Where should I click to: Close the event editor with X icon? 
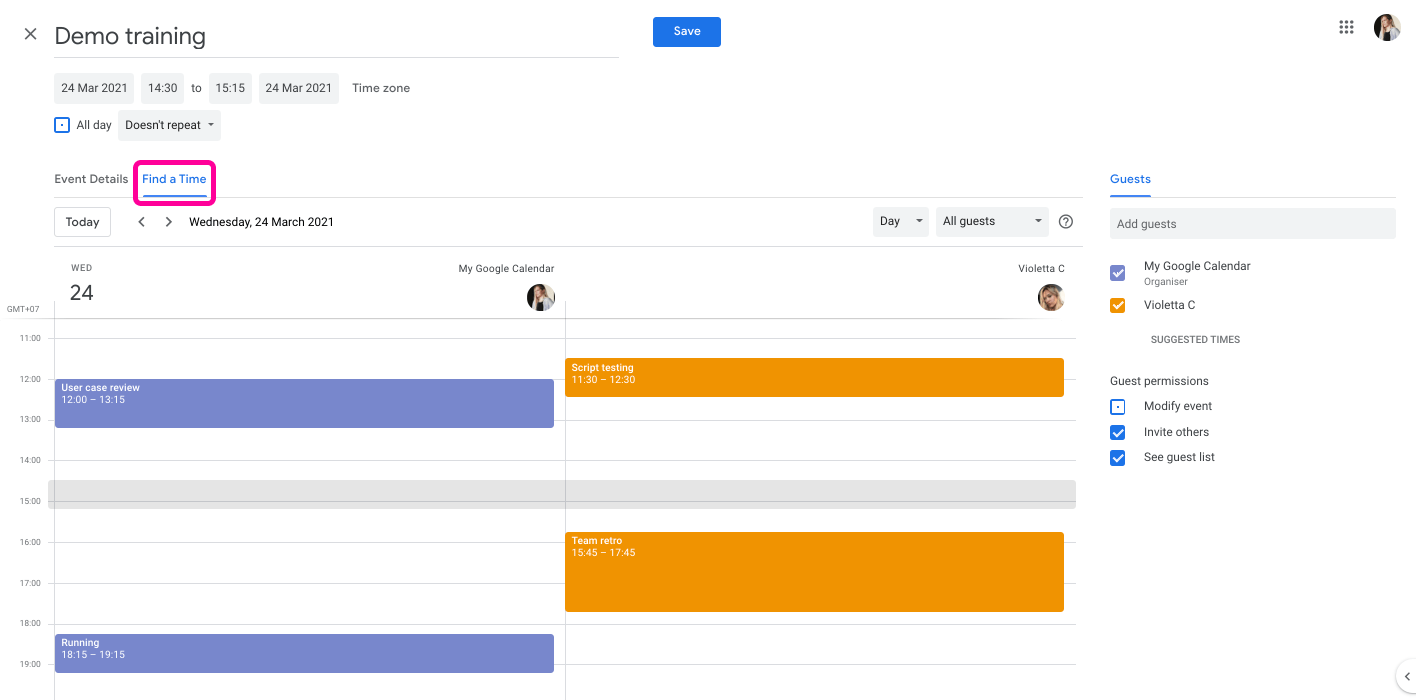point(30,34)
